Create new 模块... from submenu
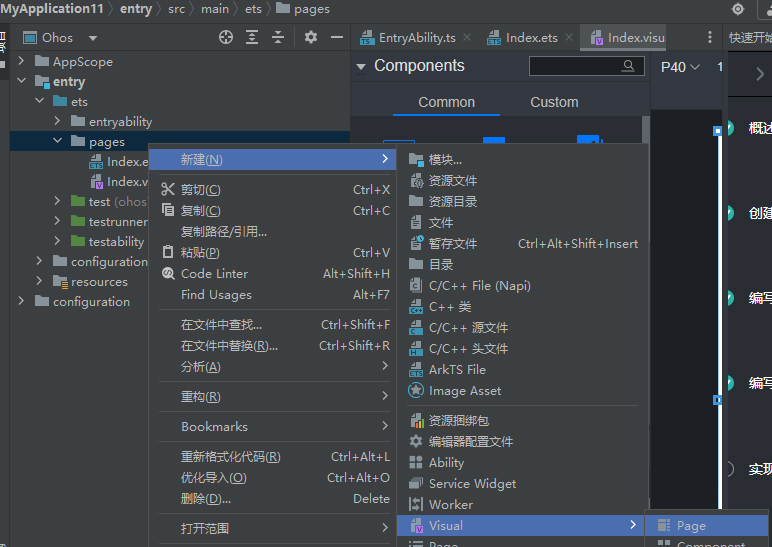The image size is (772, 547). (523, 160)
